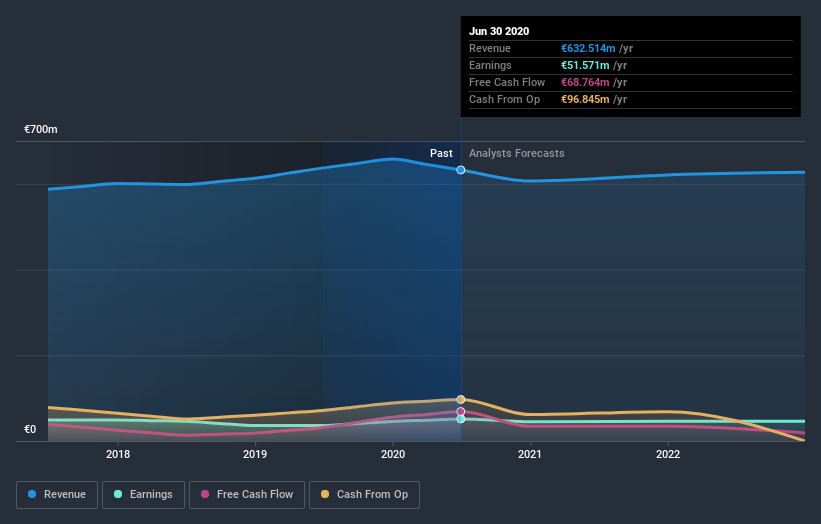The width and height of the screenshot is (821, 524).
Task: Toggle the Cash From Op legend button
Action: tap(364, 495)
